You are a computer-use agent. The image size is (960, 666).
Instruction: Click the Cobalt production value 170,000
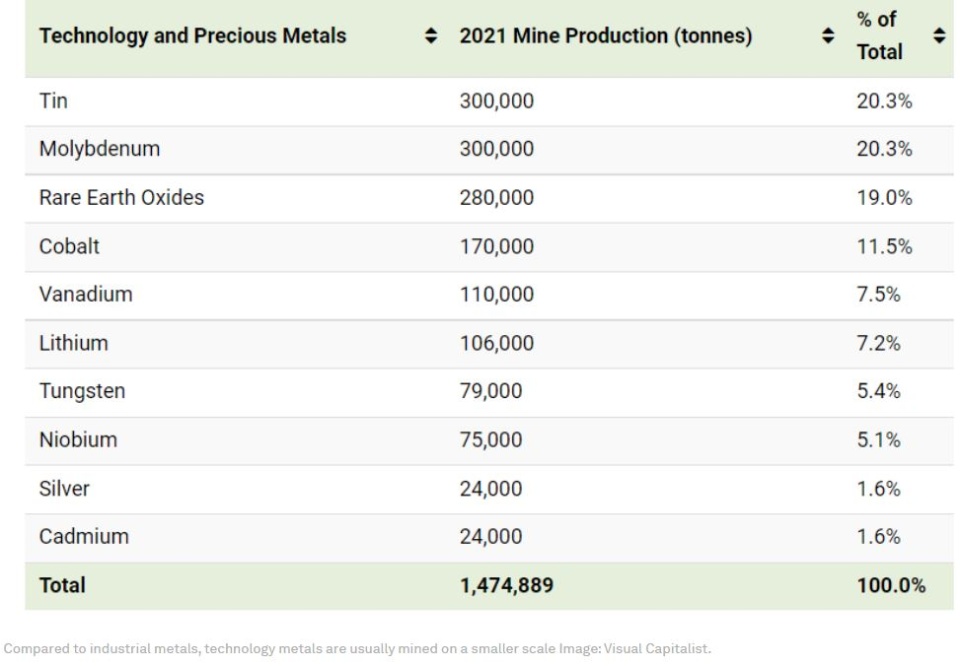click(496, 246)
